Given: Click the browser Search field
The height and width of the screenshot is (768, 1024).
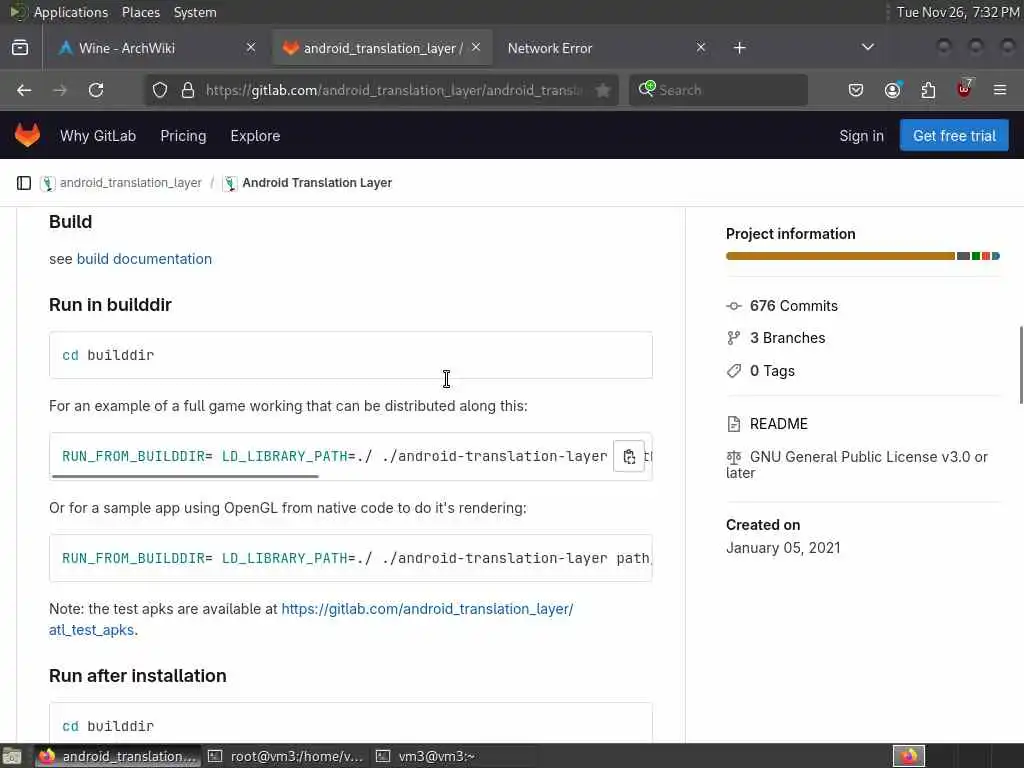Looking at the screenshot, I should tap(718, 90).
